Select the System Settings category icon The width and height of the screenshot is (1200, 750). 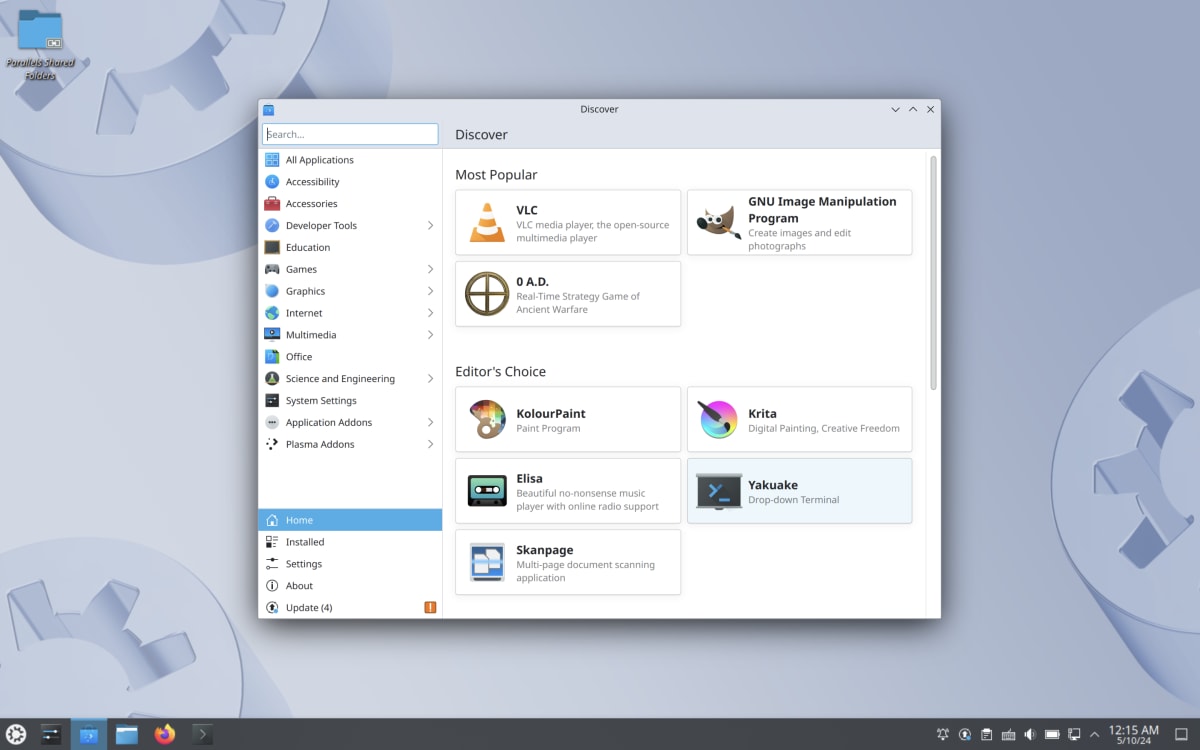point(272,401)
